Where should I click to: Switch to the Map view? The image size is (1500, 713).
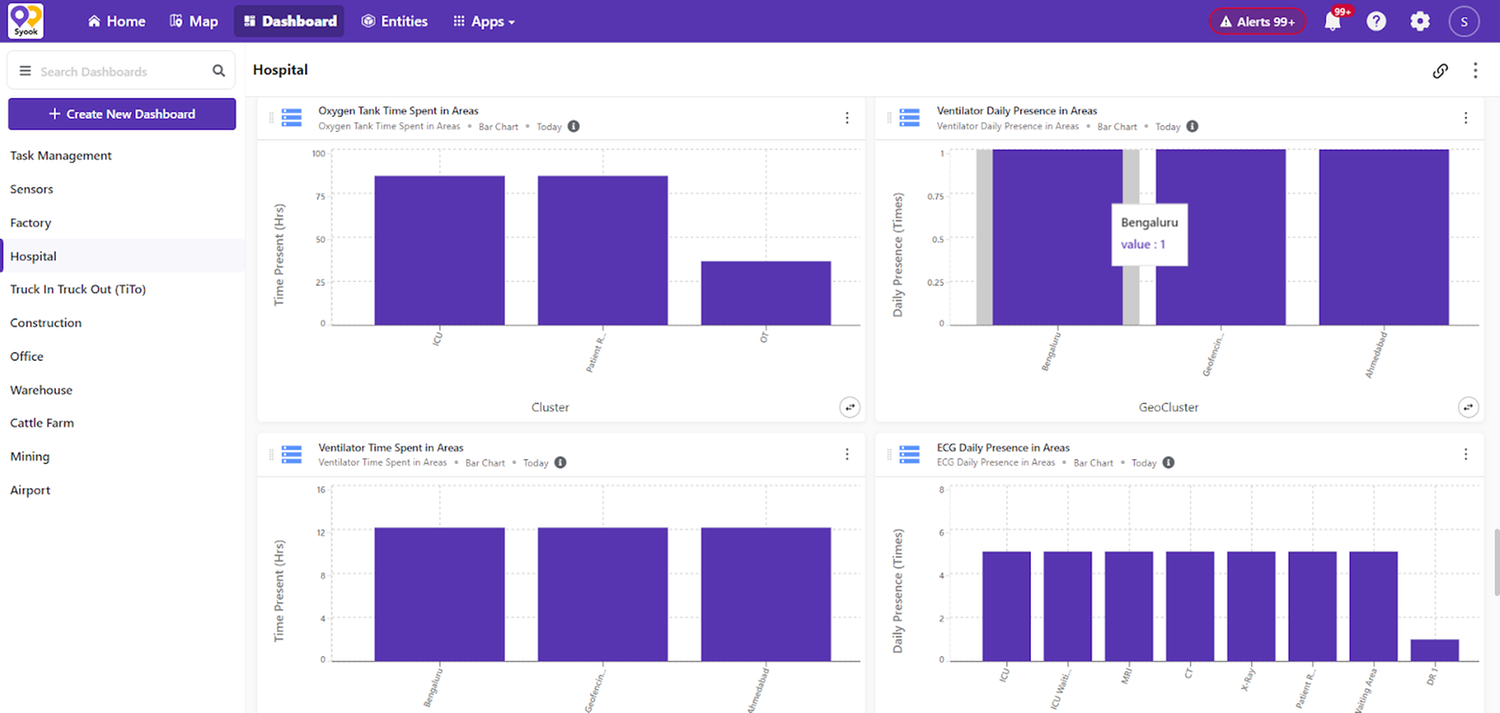point(193,20)
